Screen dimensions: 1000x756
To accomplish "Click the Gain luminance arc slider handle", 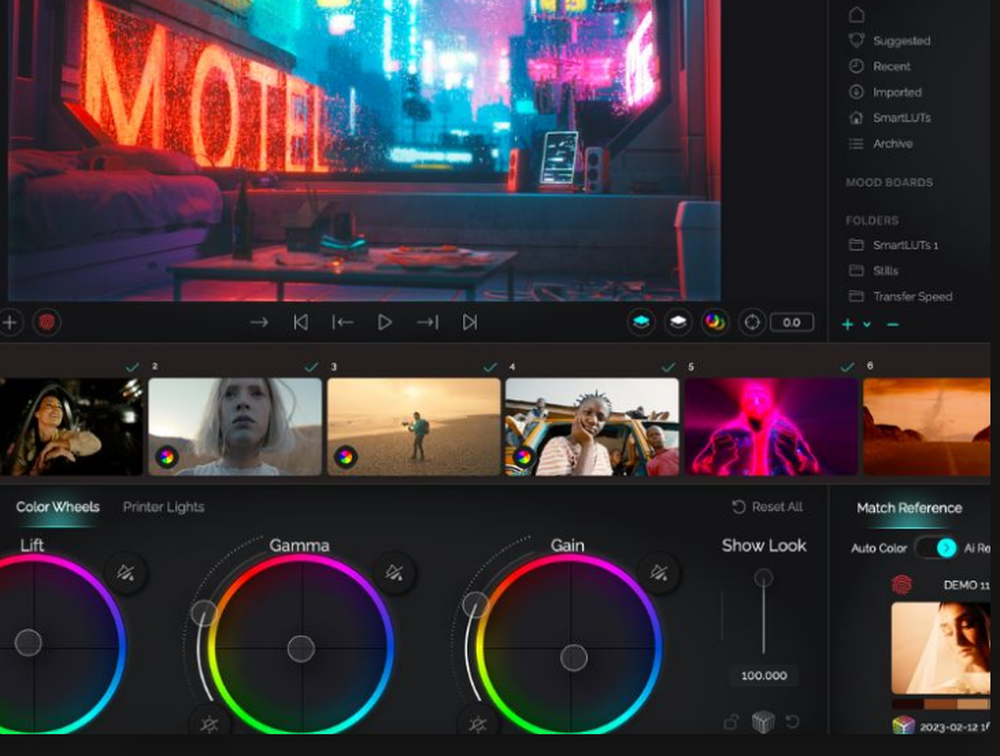I will coord(474,604).
